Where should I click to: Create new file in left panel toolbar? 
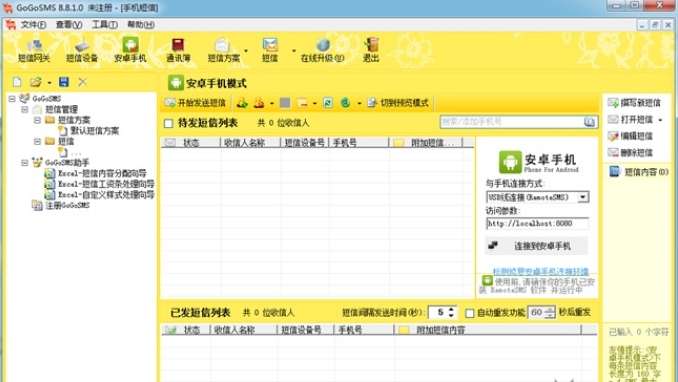pos(17,82)
